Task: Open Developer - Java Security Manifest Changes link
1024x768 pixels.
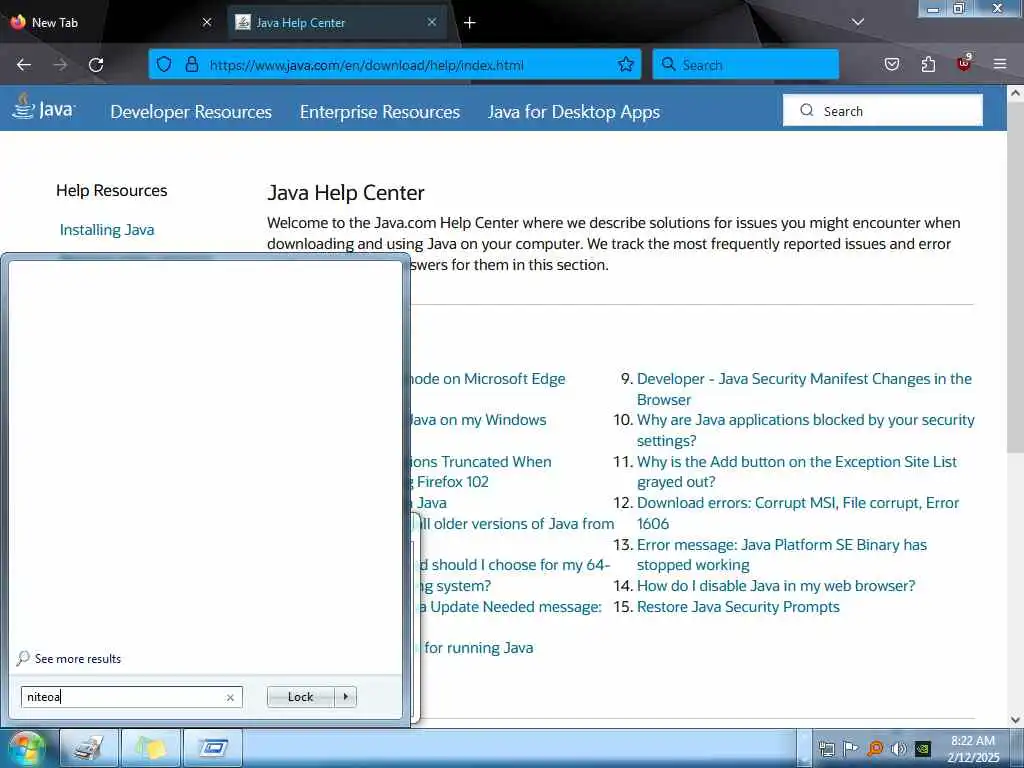Action: [x=805, y=389]
